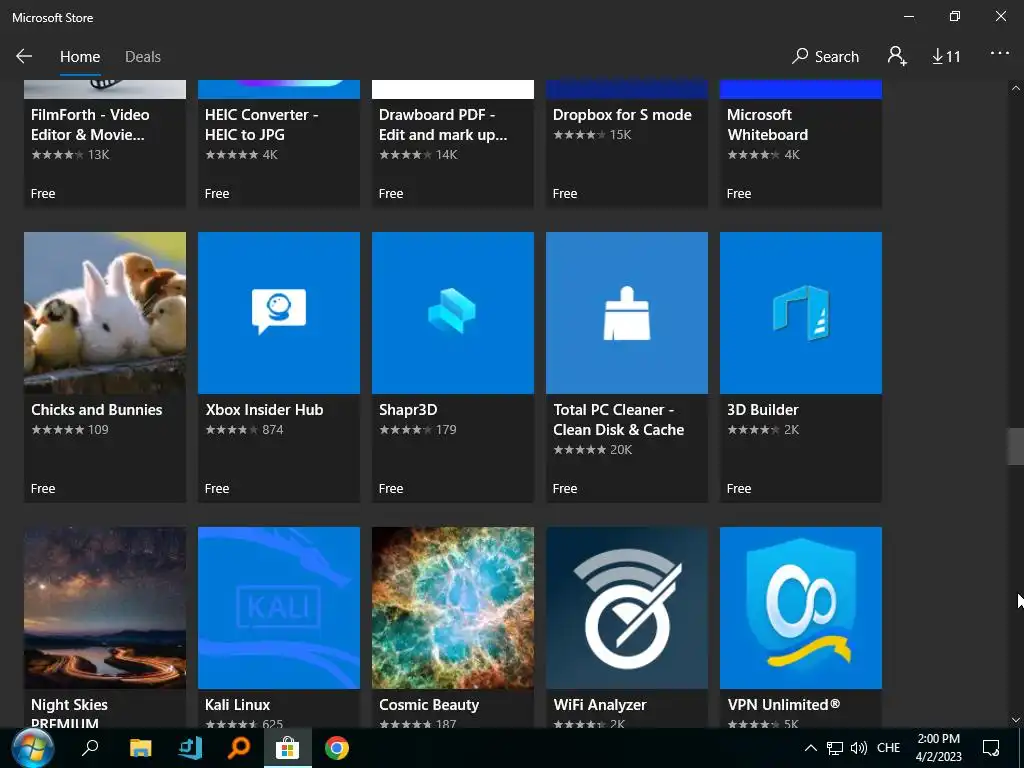Open the See more ellipsis menu
The height and width of the screenshot is (768, 1024).
(x=999, y=54)
